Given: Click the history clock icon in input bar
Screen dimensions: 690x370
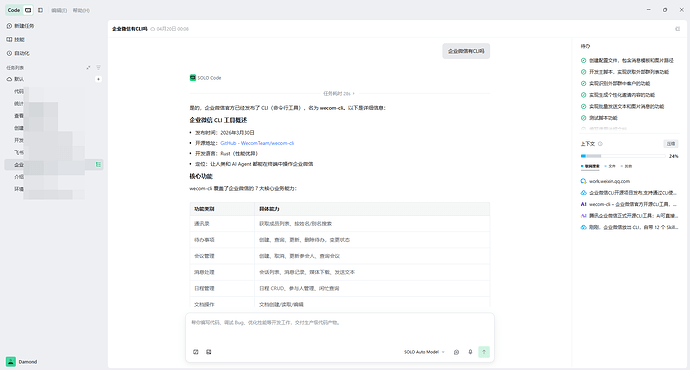Looking at the screenshot, I should pyautogui.click(x=456, y=352).
